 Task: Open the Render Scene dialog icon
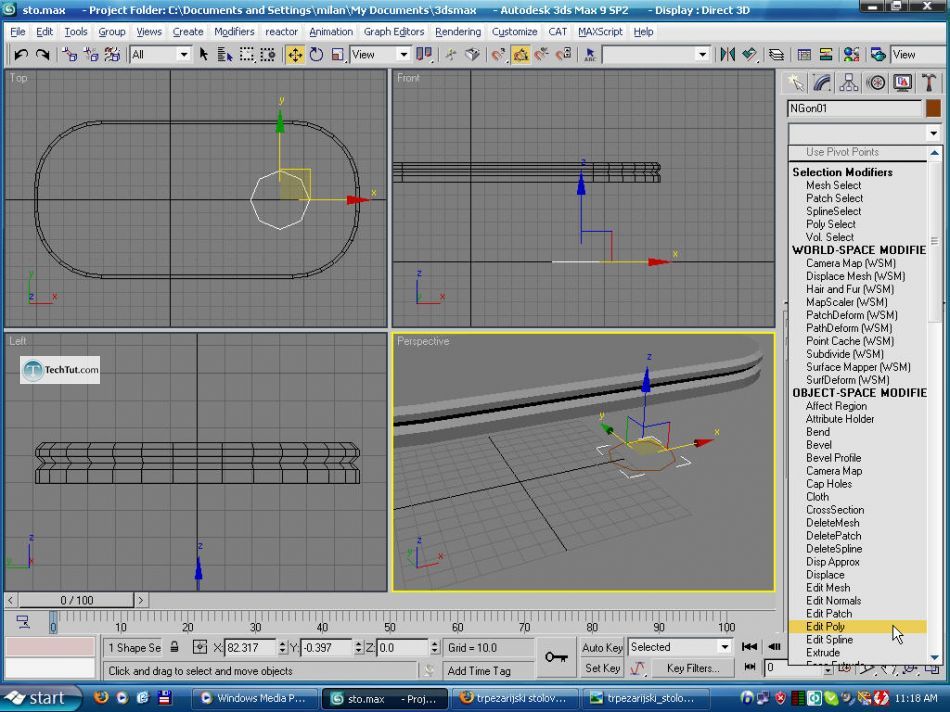point(878,55)
